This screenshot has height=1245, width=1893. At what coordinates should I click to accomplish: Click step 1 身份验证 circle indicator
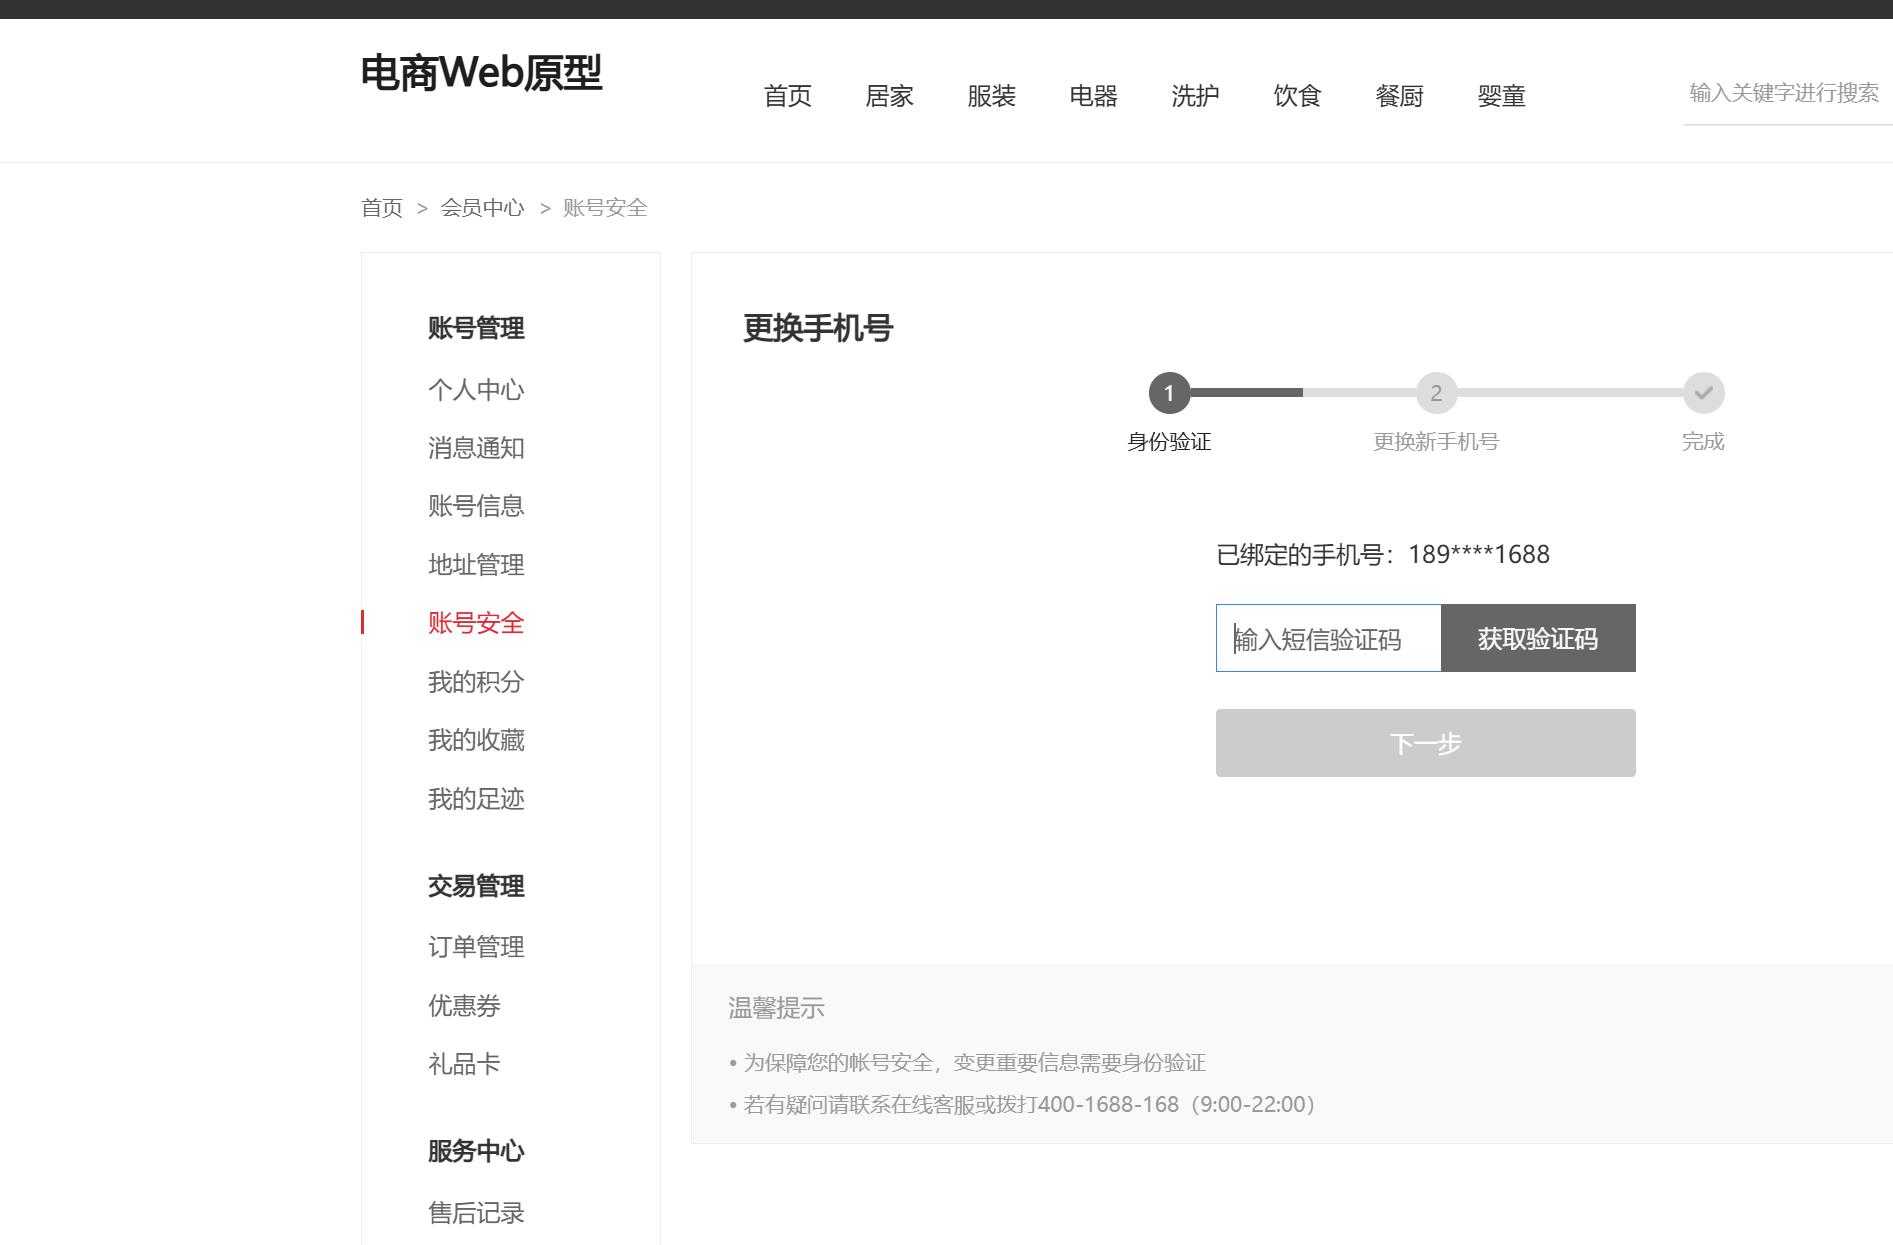tap(1168, 393)
